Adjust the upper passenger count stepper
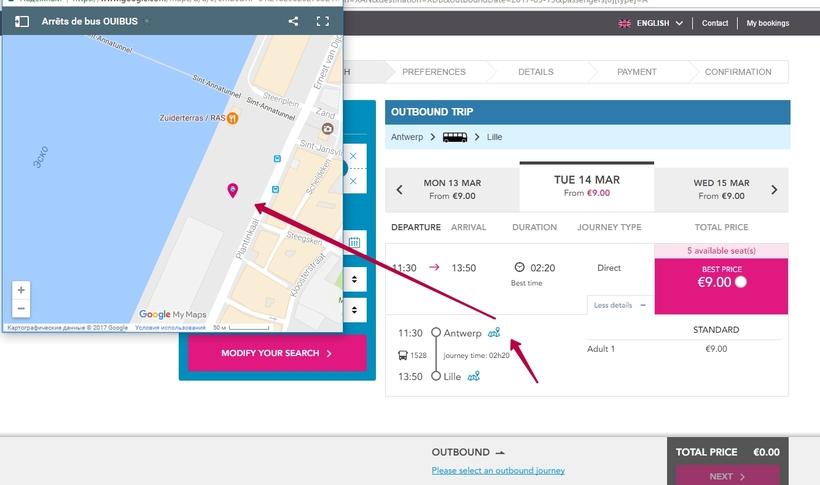The image size is (820, 485). click(x=355, y=279)
